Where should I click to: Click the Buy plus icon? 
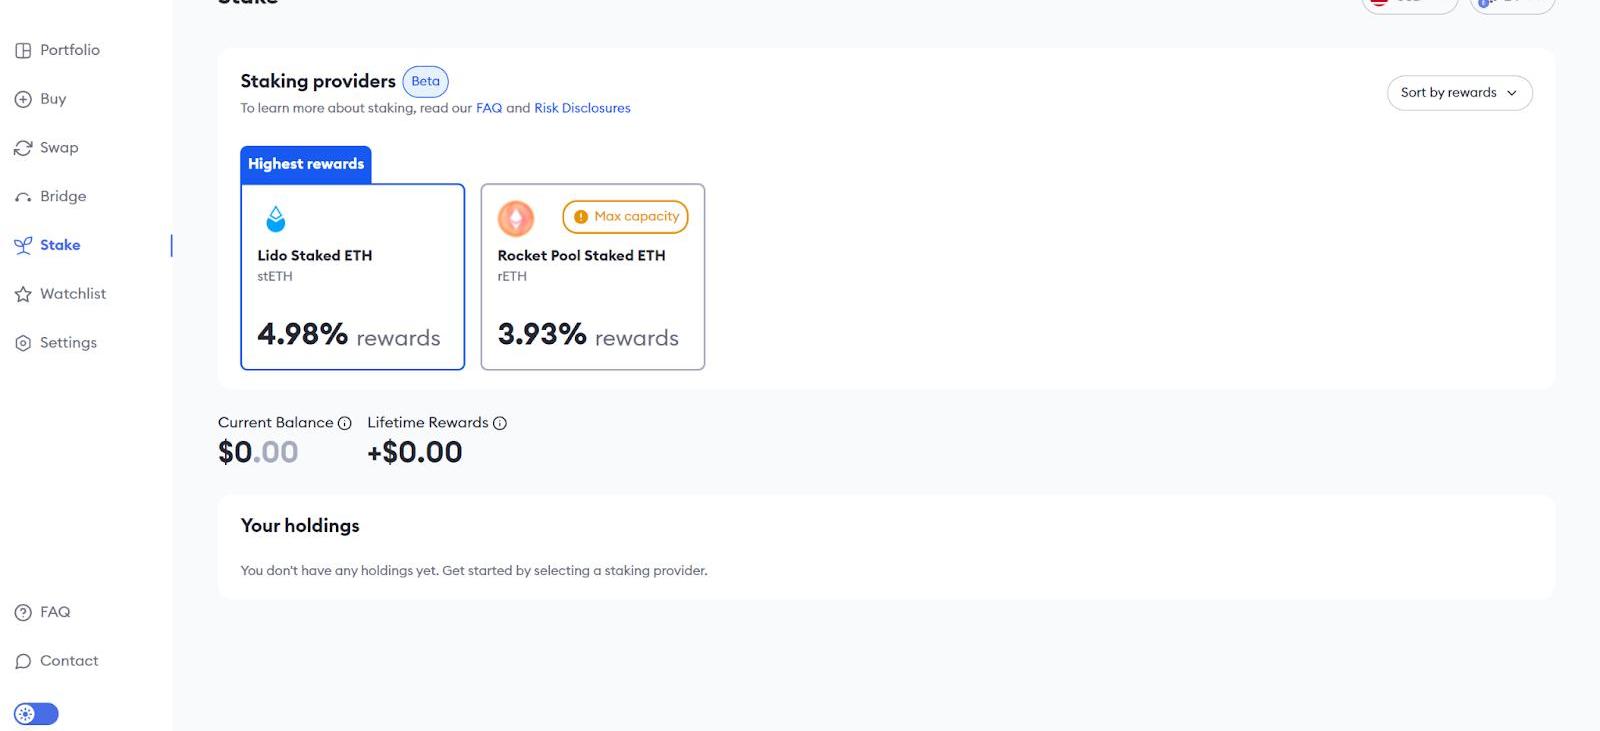coord(23,99)
